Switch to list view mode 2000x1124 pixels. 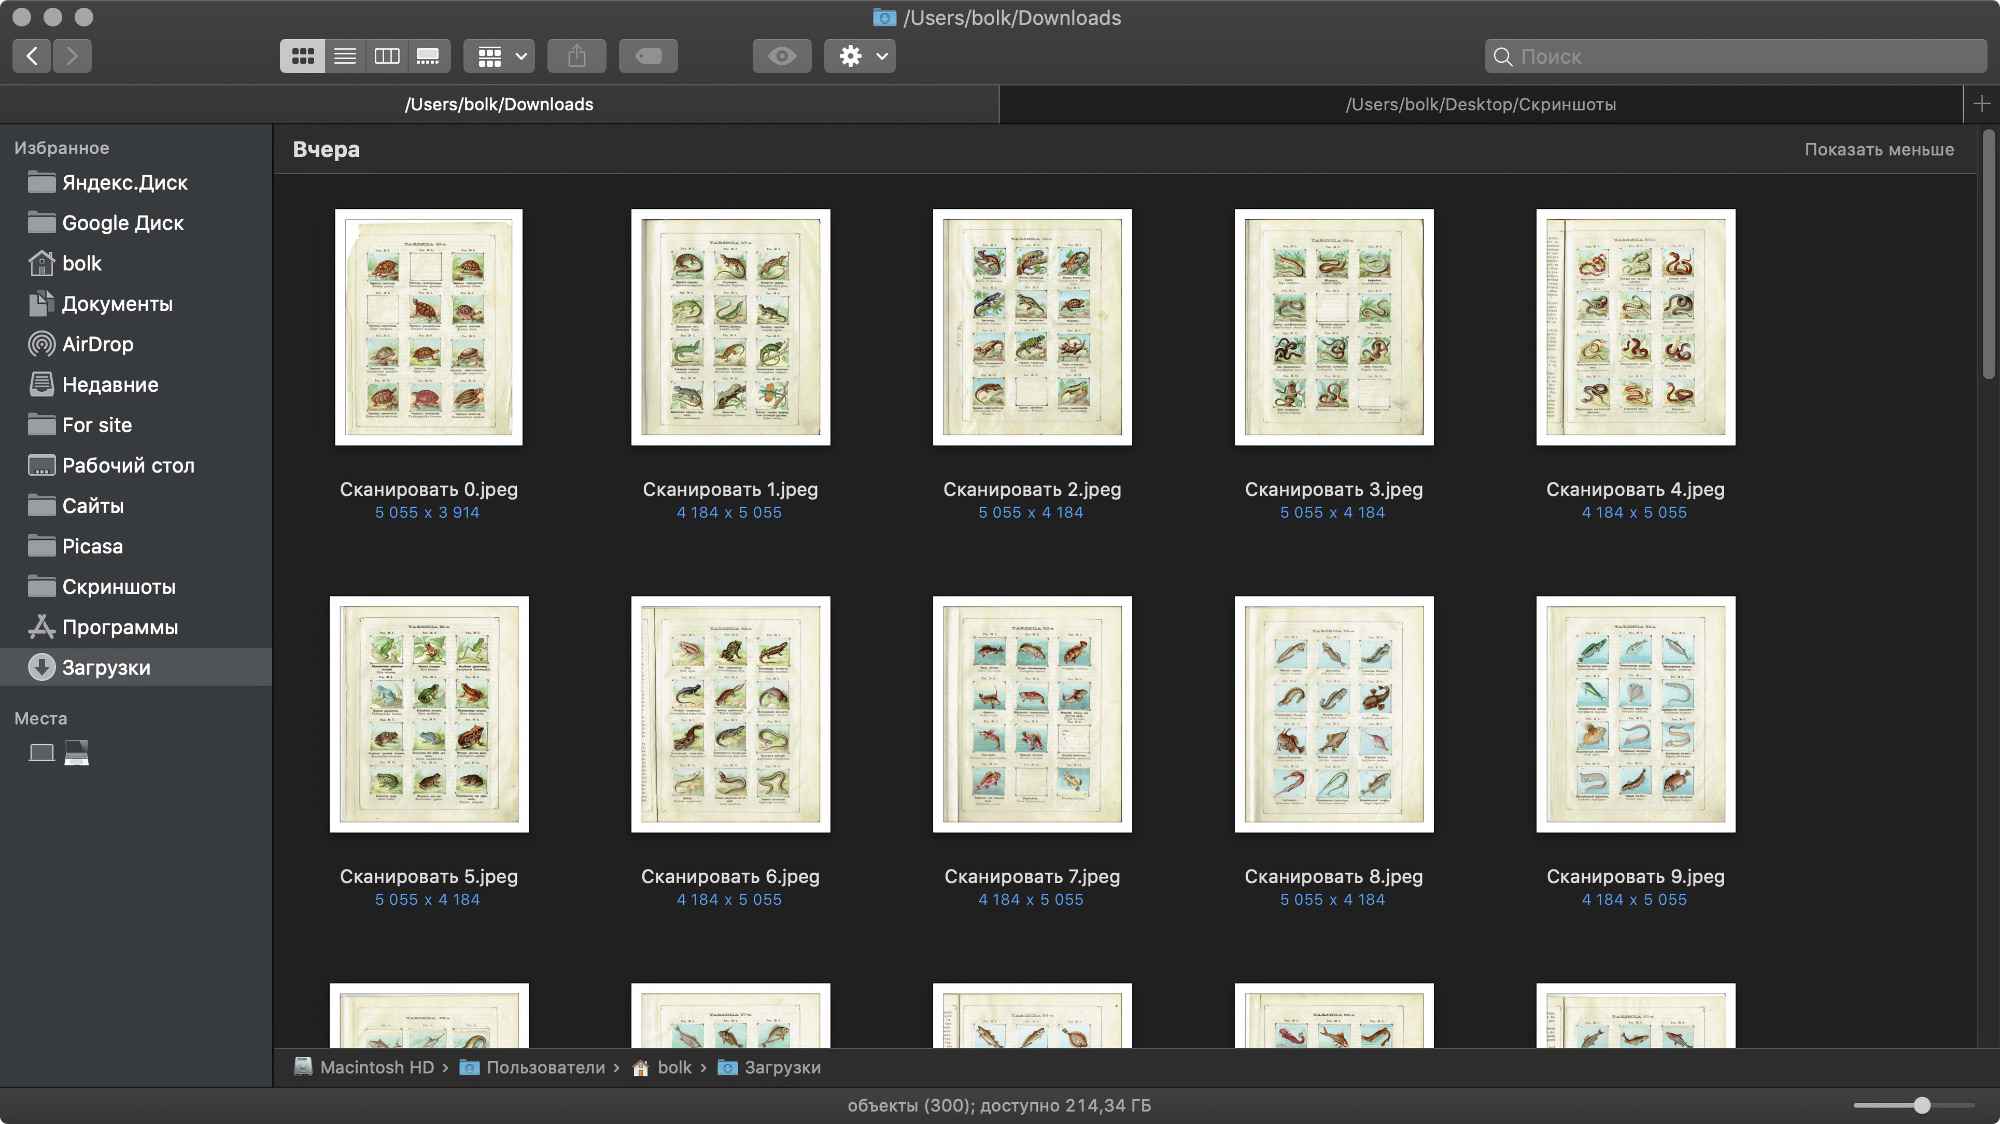click(345, 56)
